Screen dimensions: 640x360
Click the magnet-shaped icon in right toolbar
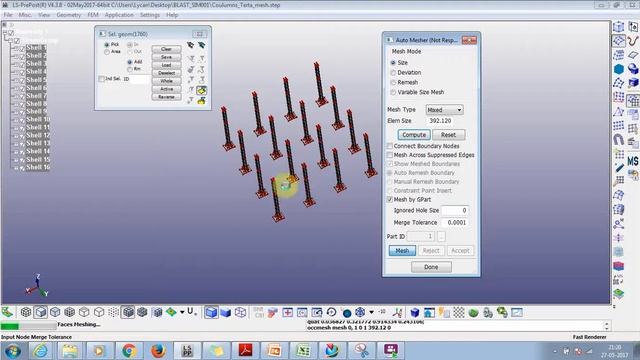(619, 140)
